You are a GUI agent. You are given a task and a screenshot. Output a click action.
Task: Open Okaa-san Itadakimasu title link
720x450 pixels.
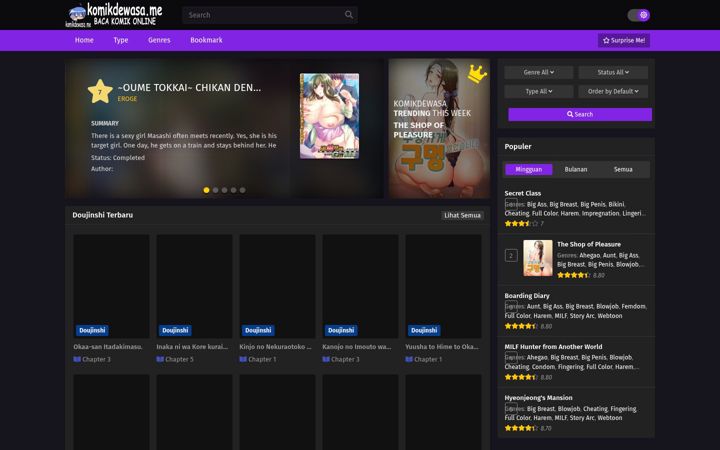(108, 347)
